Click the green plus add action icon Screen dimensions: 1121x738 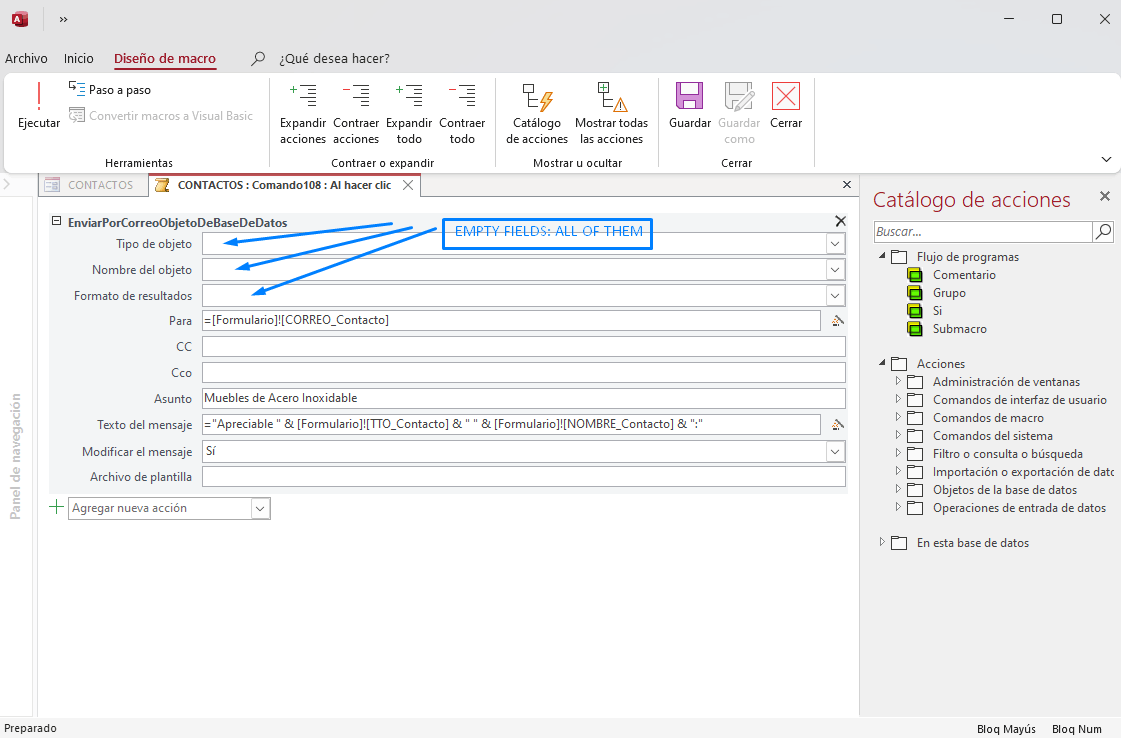click(56, 508)
